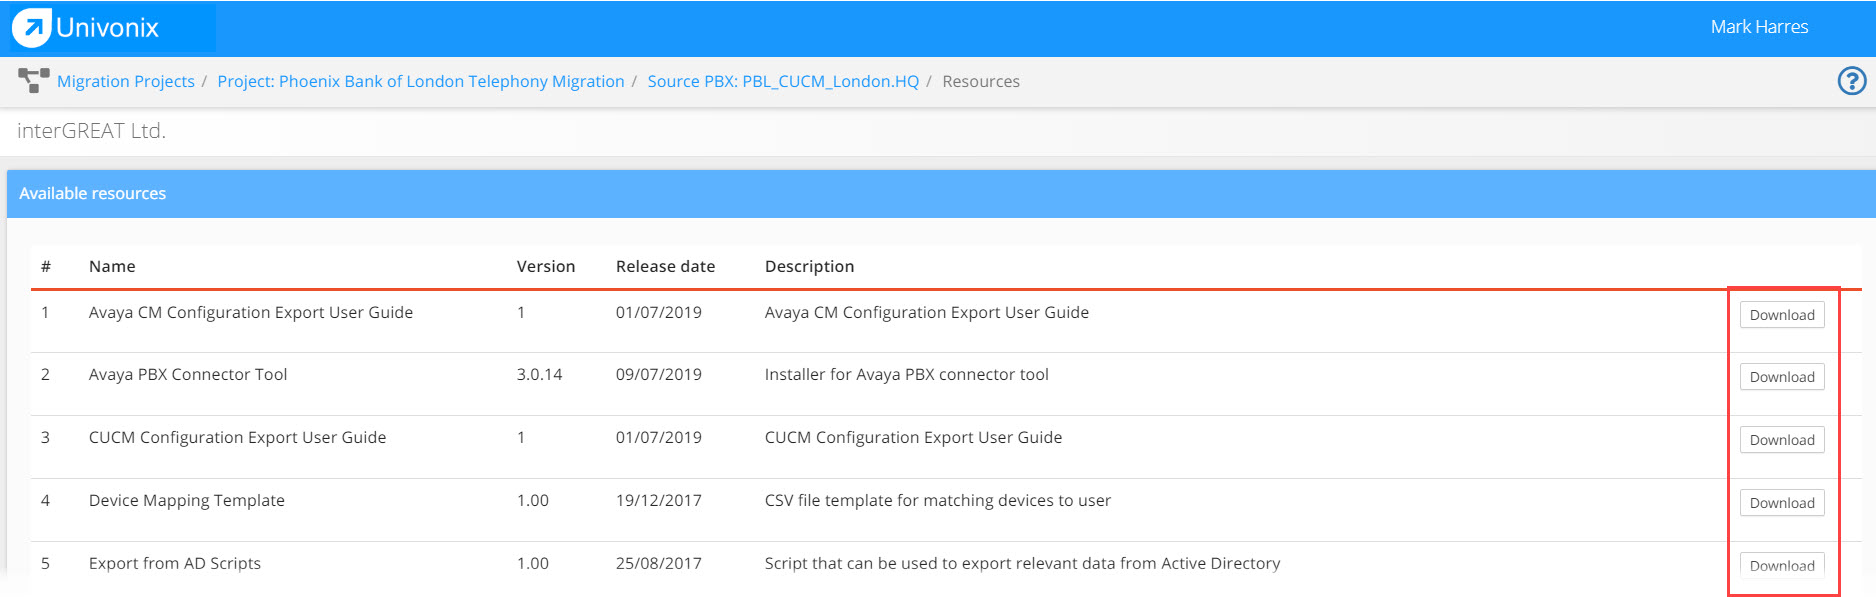Click the Univonix logo icon

(x=32, y=27)
